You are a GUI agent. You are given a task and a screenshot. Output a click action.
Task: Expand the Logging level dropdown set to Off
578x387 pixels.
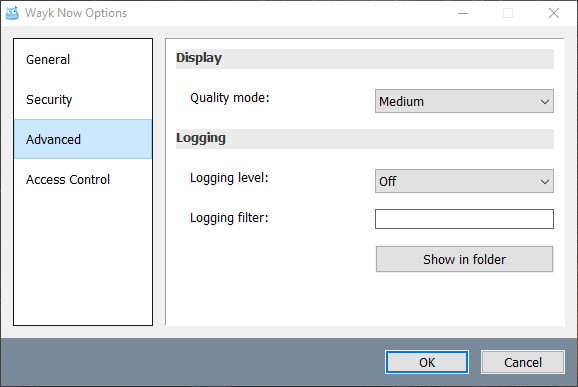tap(464, 181)
